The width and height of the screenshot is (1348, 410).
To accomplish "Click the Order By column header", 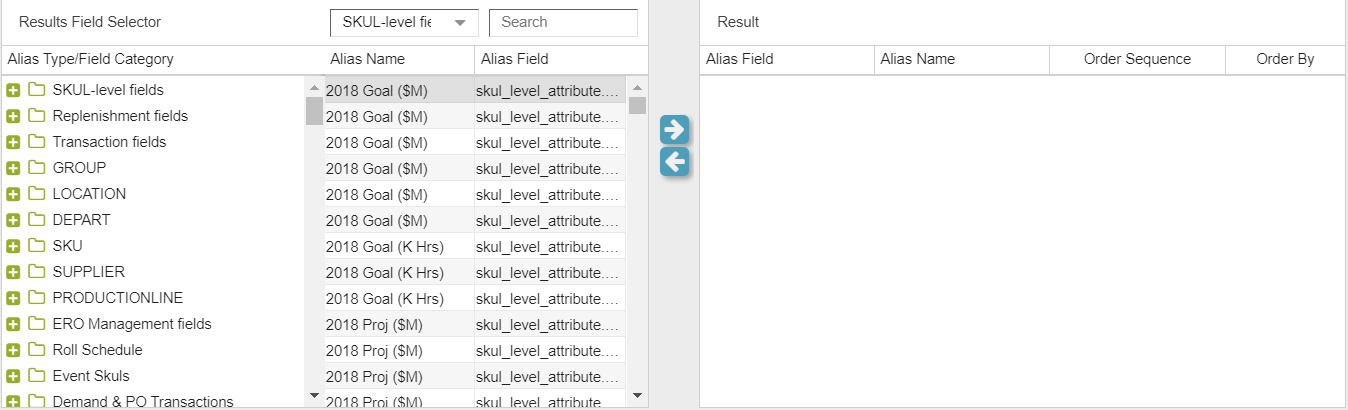I will tap(1285, 59).
